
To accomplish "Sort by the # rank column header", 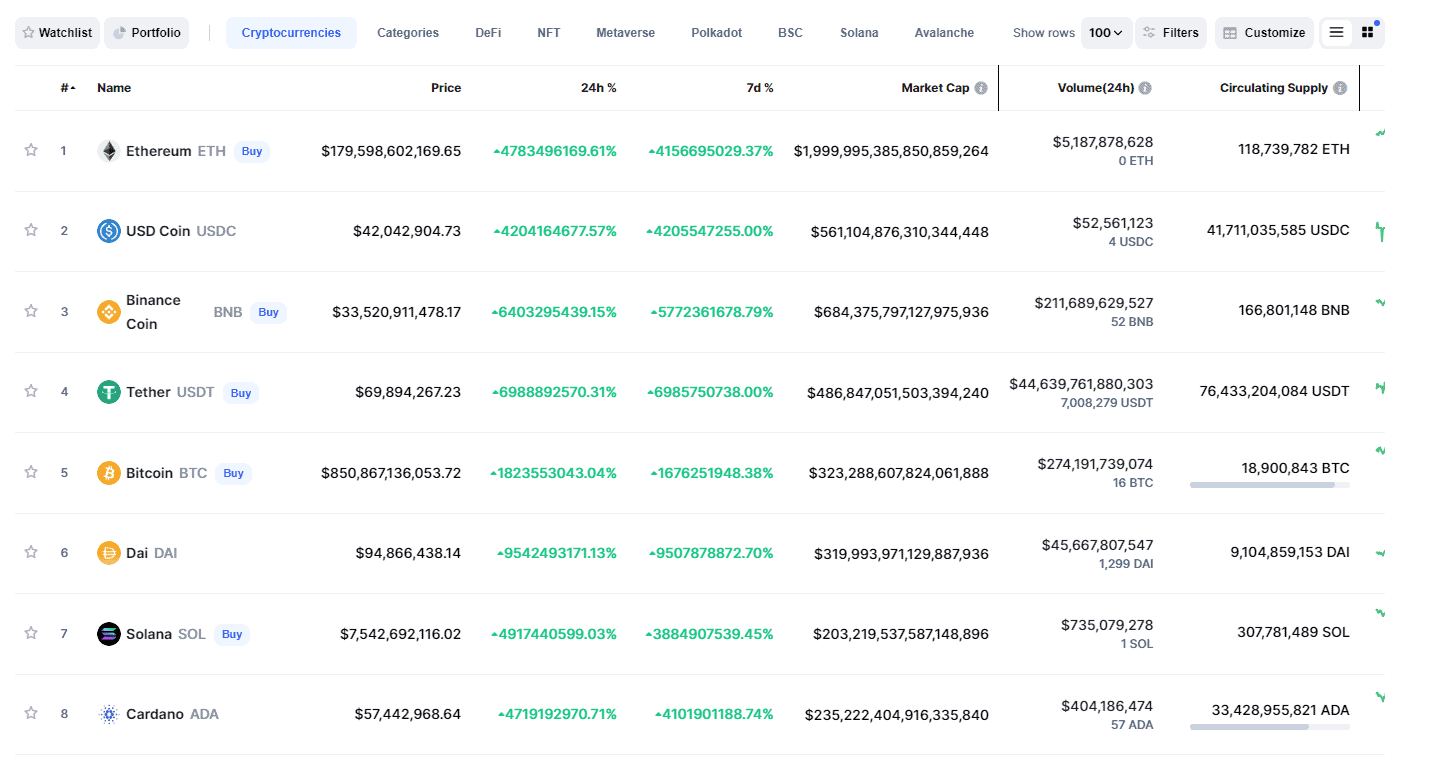I will 68,88.
